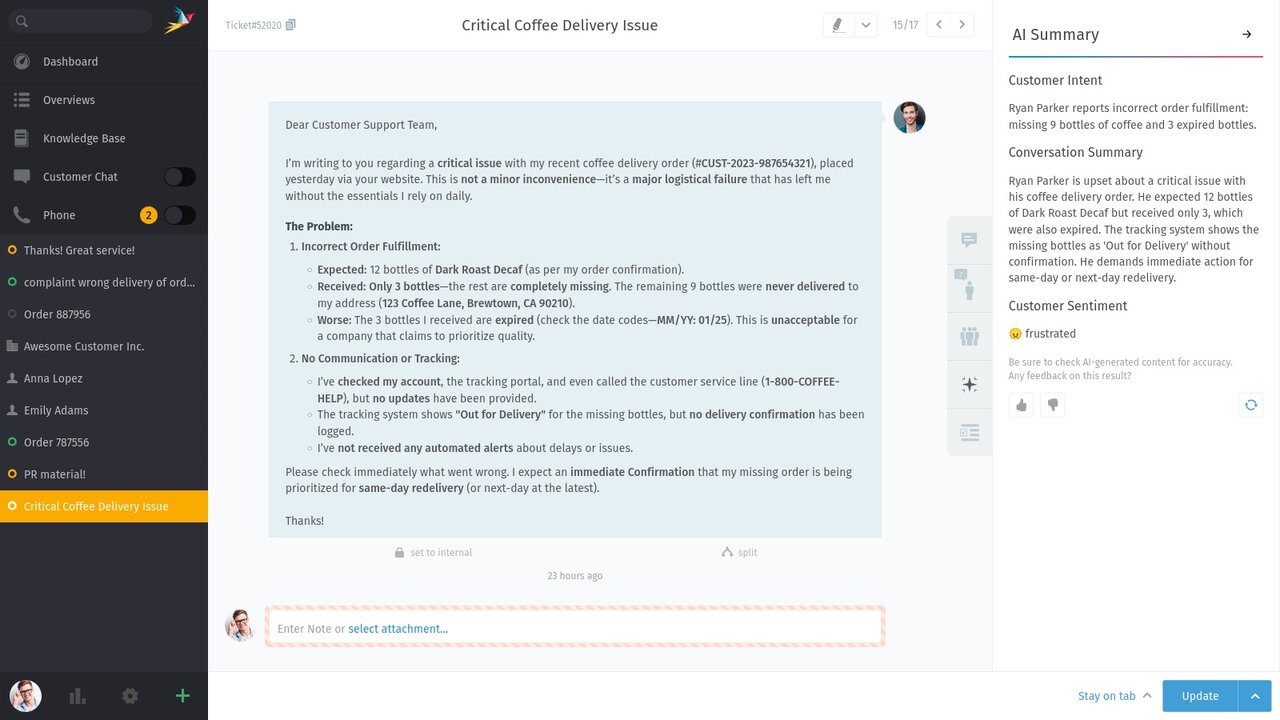Regenerate the AI summary with the refresh icon
This screenshot has height=720, width=1280.
click(1250, 405)
